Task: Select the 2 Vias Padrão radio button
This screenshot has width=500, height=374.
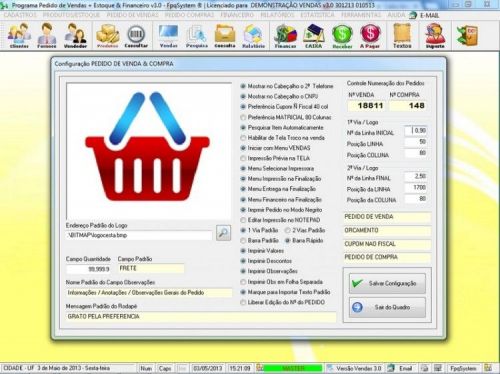Action: coord(287,230)
